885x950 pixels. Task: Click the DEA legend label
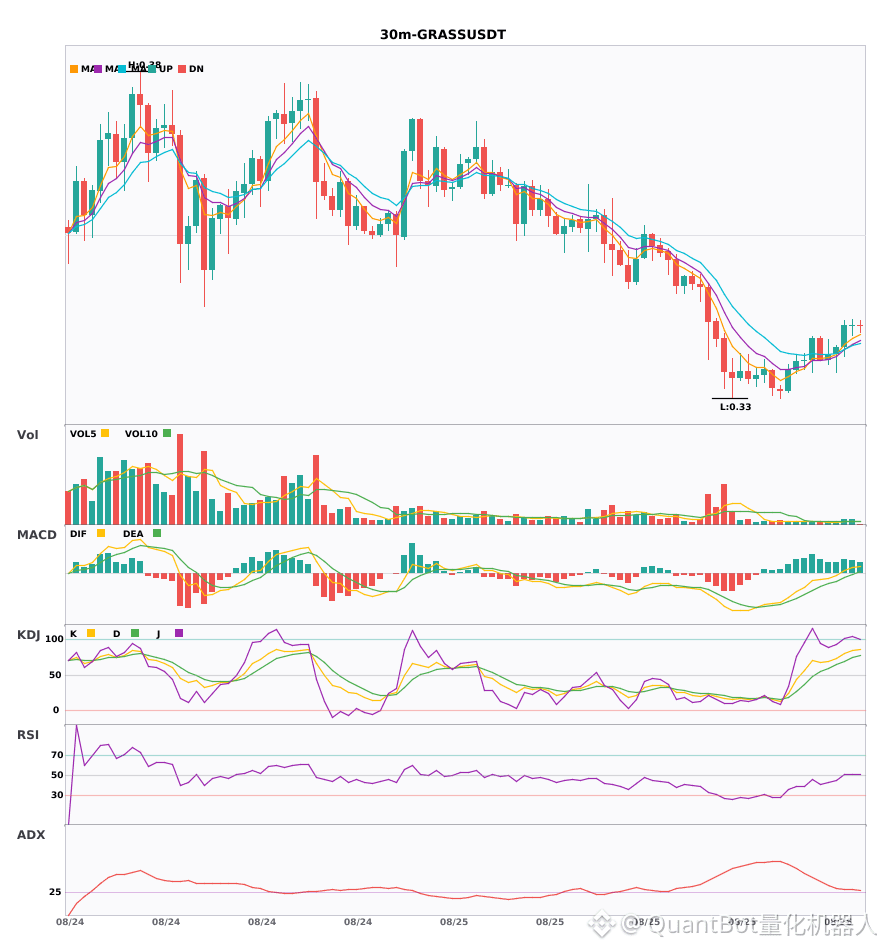pos(133,534)
